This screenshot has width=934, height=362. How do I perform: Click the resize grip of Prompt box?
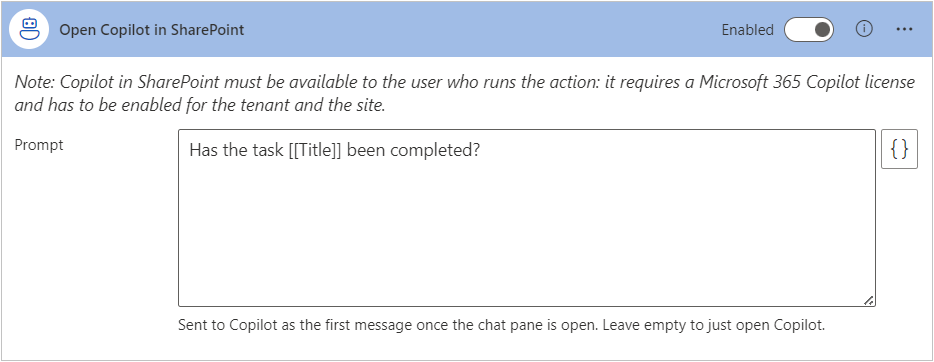[x=869, y=301]
